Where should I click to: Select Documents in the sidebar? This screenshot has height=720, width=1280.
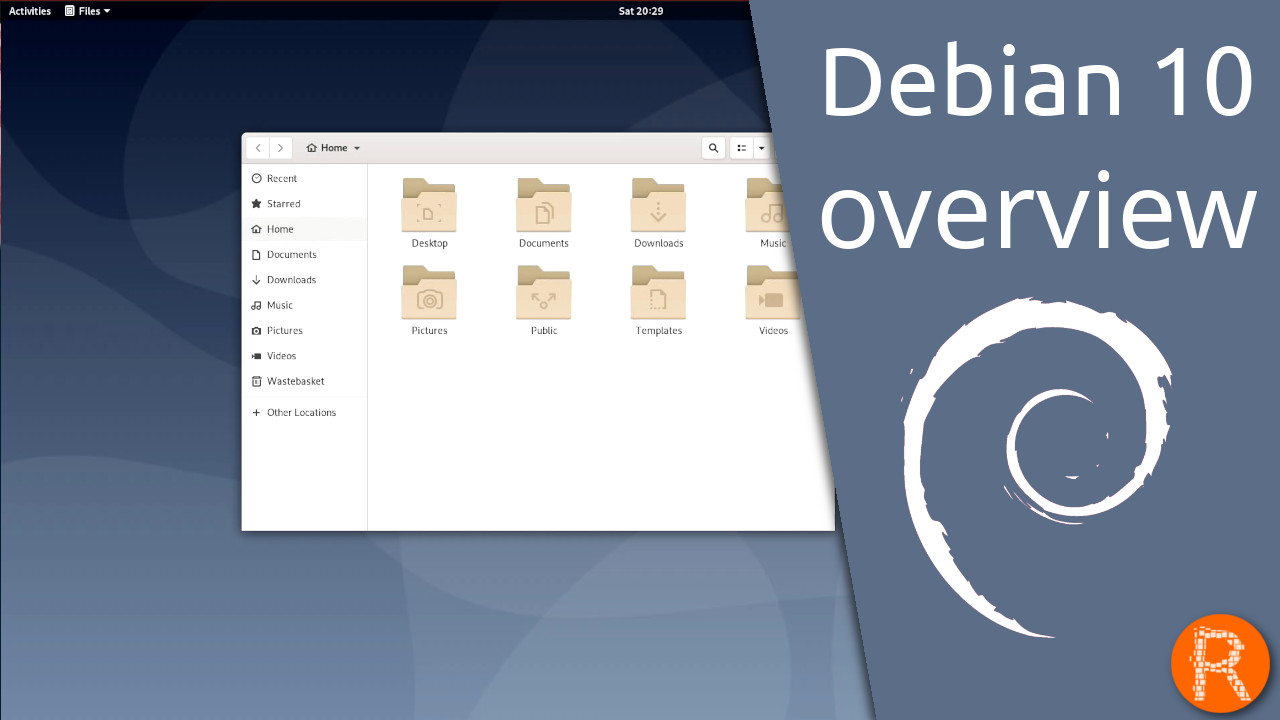304,254
